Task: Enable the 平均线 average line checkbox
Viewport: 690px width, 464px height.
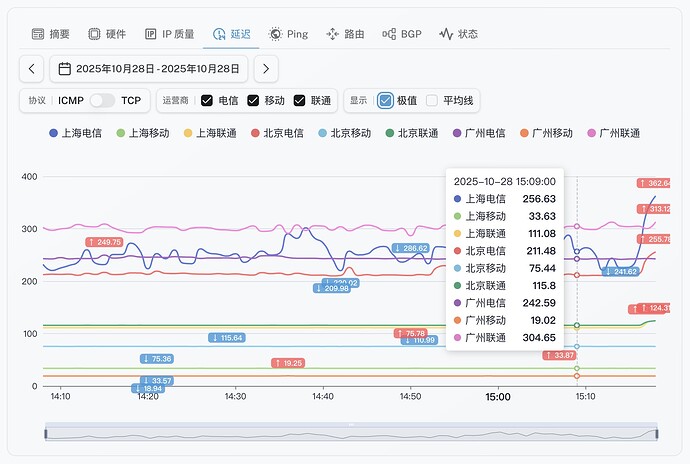Action: pos(432,101)
